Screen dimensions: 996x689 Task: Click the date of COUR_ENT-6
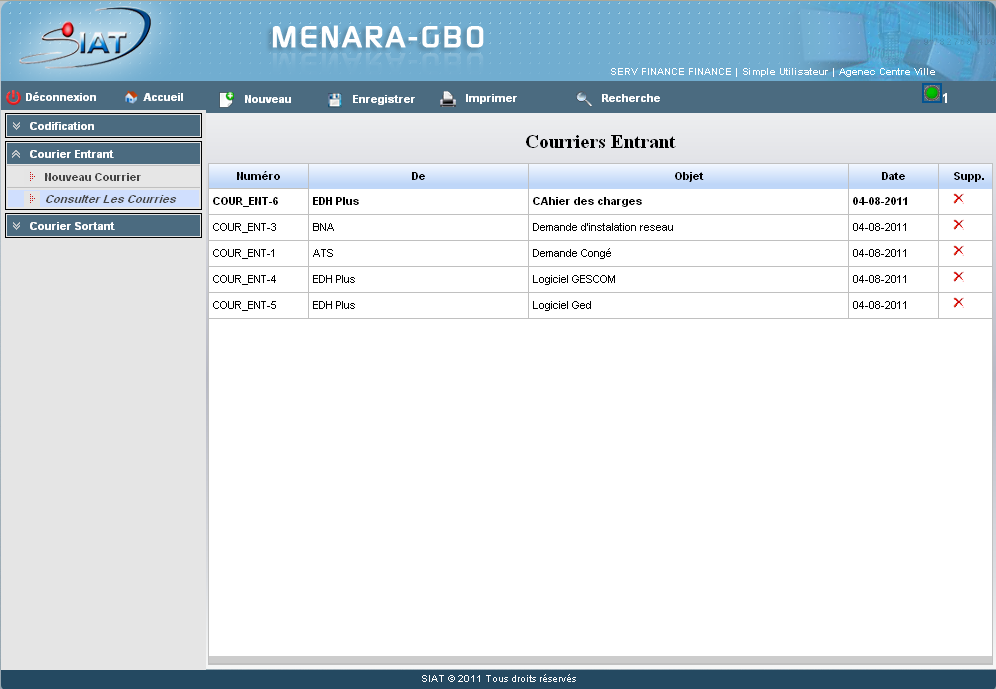pyautogui.click(x=893, y=201)
